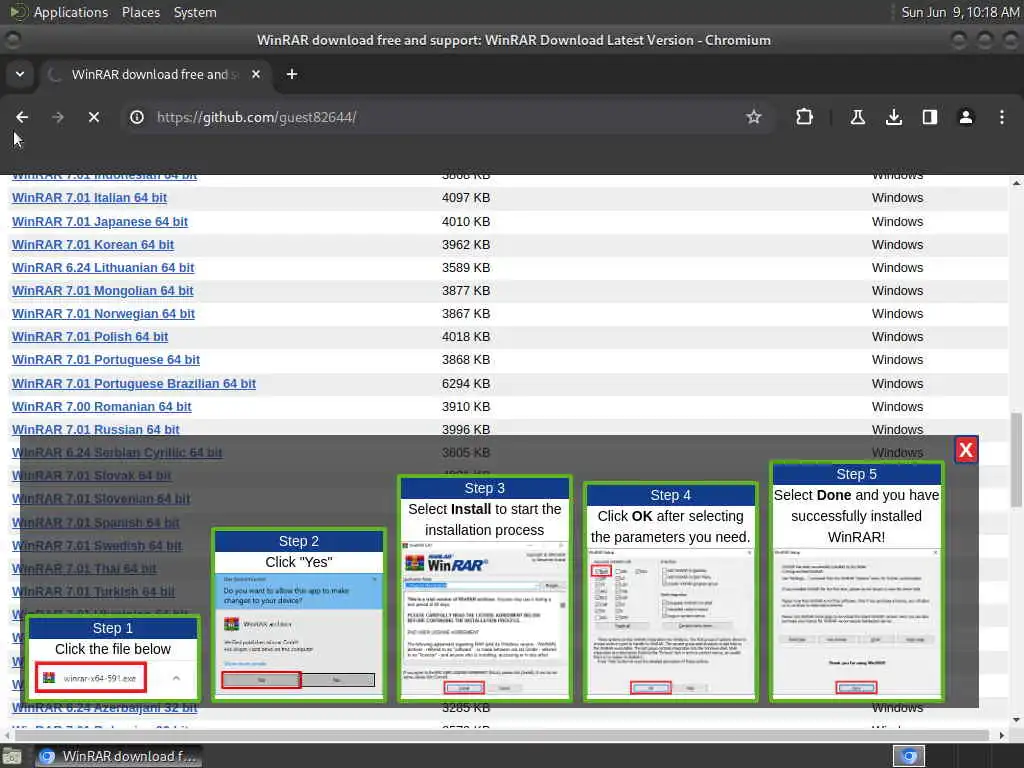Click the browser forward arrow
The image size is (1024, 768).
pyautogui.click(x=57, y=117)
